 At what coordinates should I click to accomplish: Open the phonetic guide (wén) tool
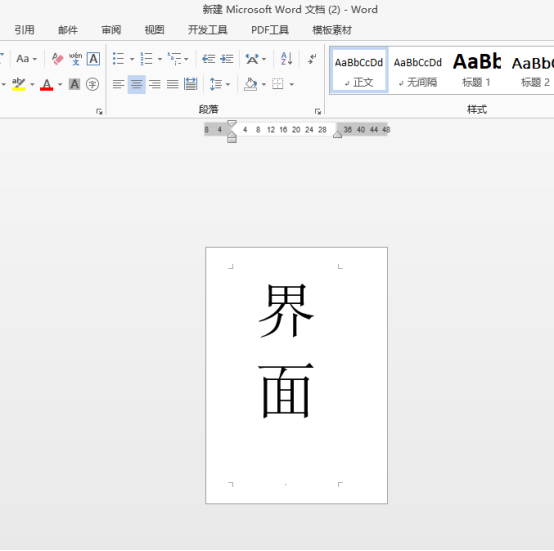[x=75, y=59]
